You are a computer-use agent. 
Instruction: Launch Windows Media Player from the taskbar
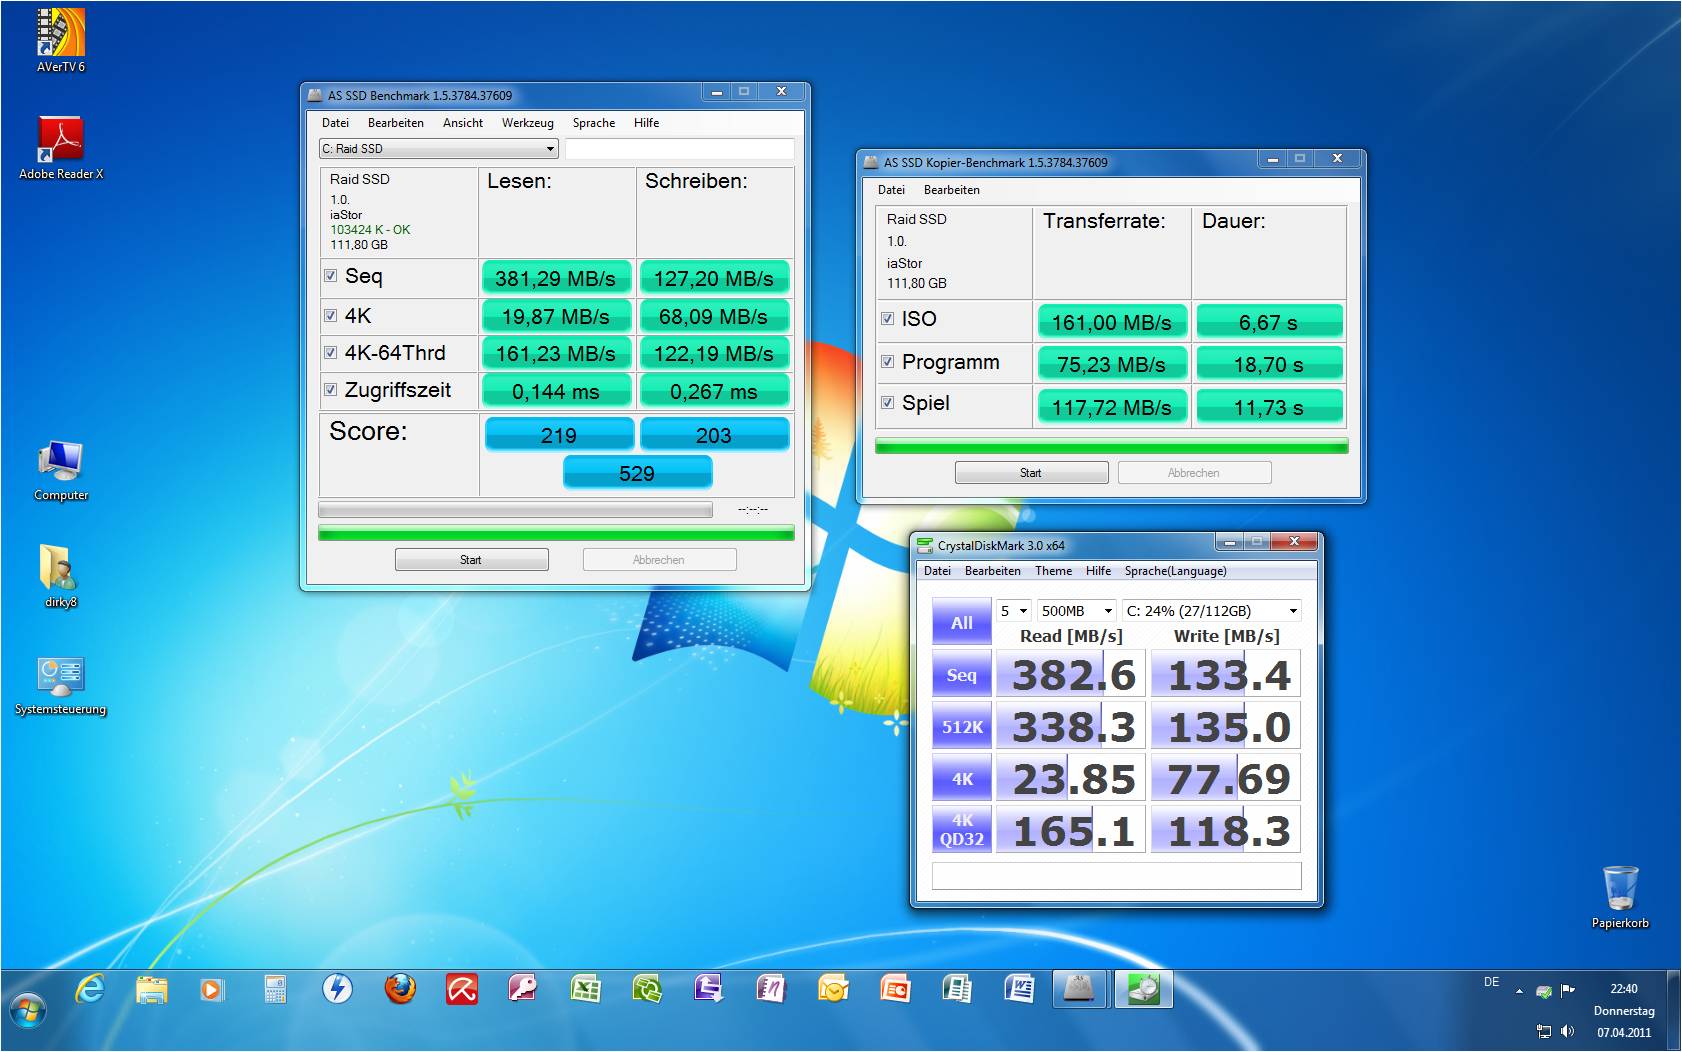click(212, 990)
